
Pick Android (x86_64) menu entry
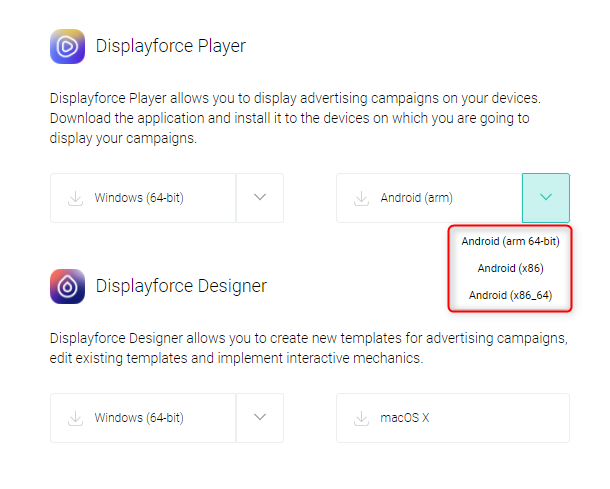(x=510, y=295)
